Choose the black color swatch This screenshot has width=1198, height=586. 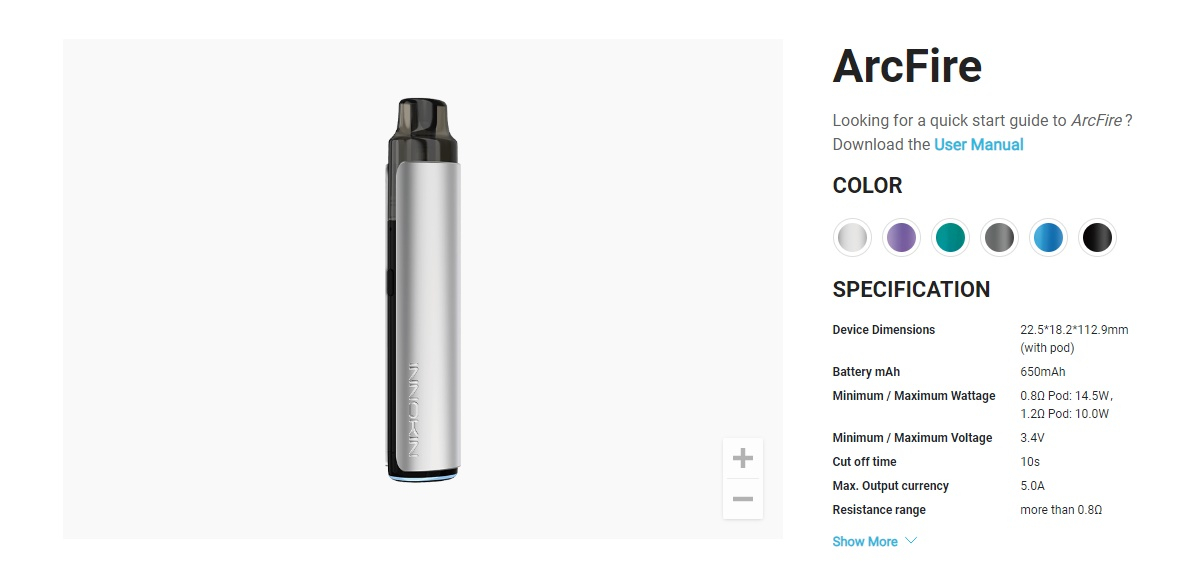pyautogui.click(x=1097, y=238)
